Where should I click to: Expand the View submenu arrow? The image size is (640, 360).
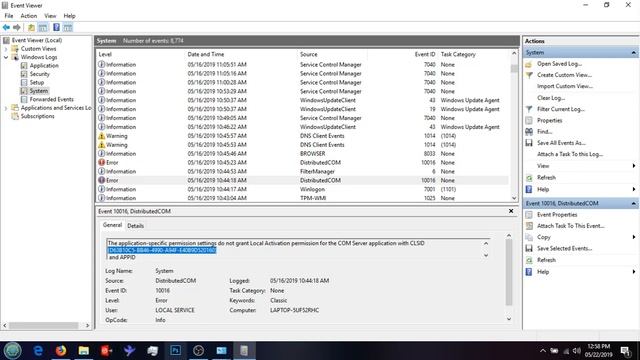tap(633, 166)
